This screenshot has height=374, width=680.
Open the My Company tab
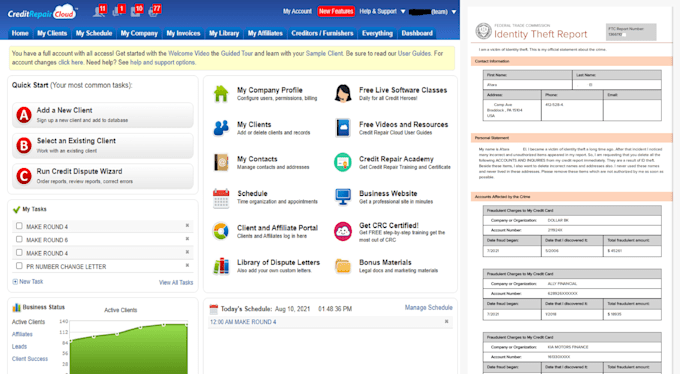[x=139, y=33]
